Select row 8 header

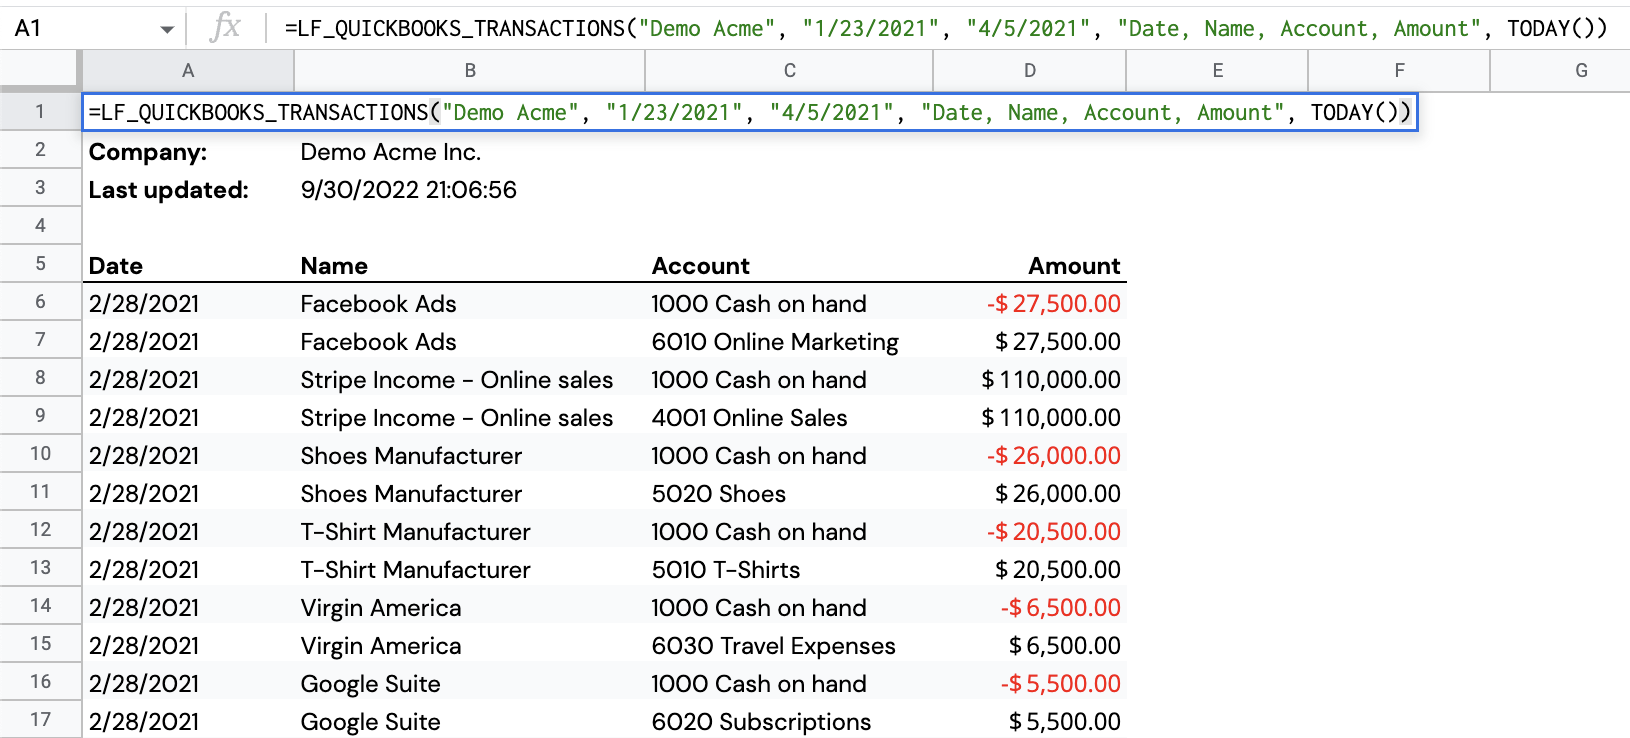click(x=40, y=378)
